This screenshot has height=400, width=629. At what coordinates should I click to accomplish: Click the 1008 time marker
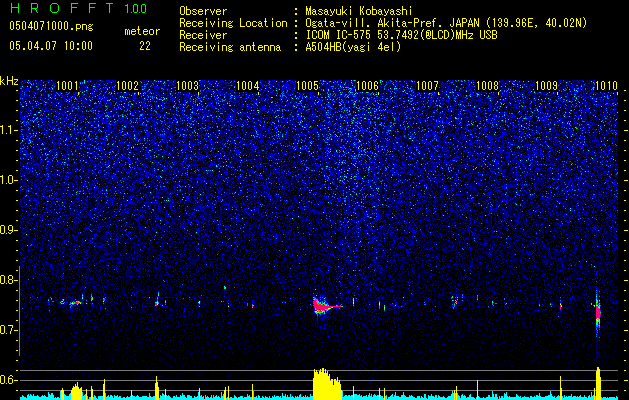point(487,86)
